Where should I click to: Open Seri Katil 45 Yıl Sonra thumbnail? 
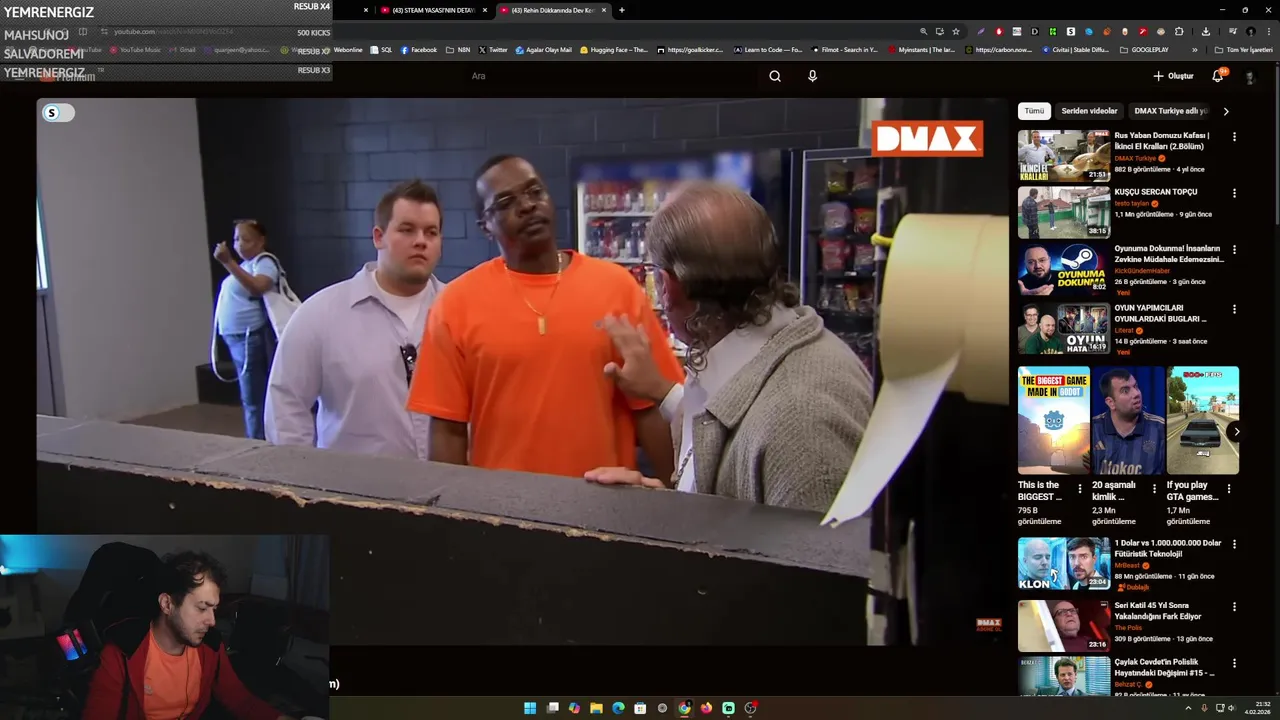pyautogui.click(x=1064, y=625)
